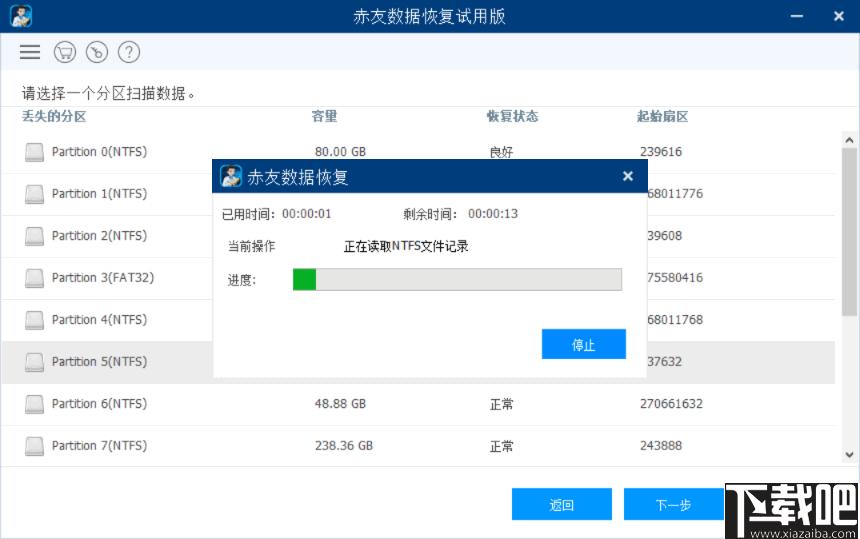Click the scan progress bar
The height and width of the screenshot is (539, 860).
[457, 279]
